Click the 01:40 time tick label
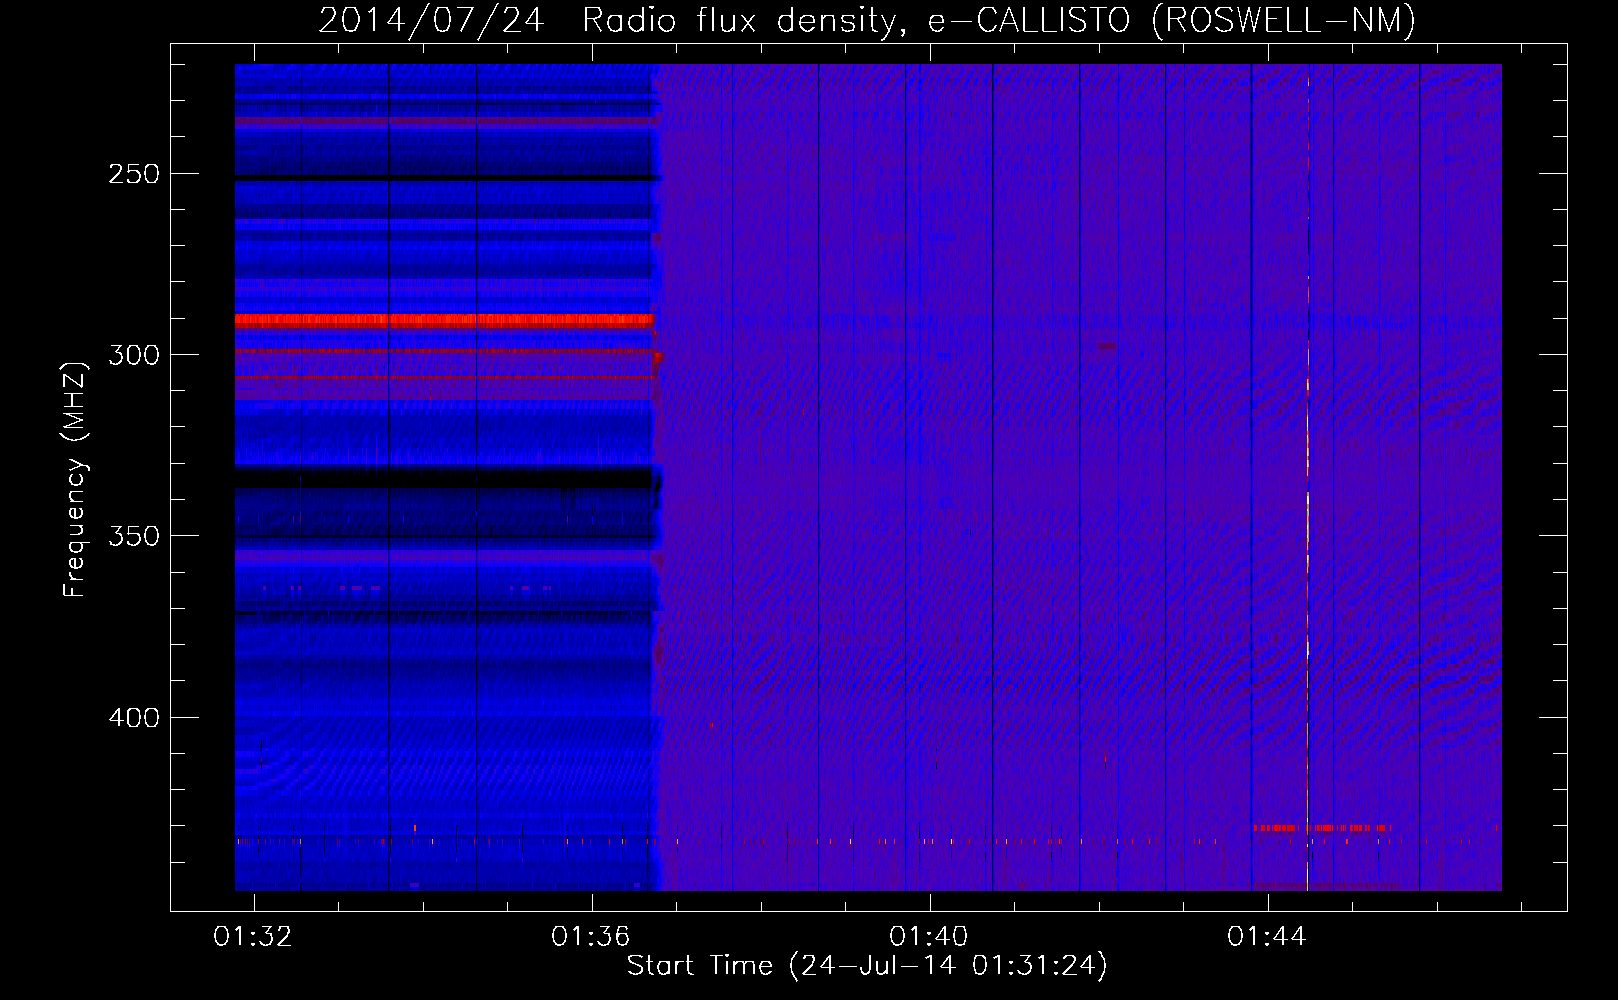This screenshot has width=1618, height=1000. [x=929, y=936]
